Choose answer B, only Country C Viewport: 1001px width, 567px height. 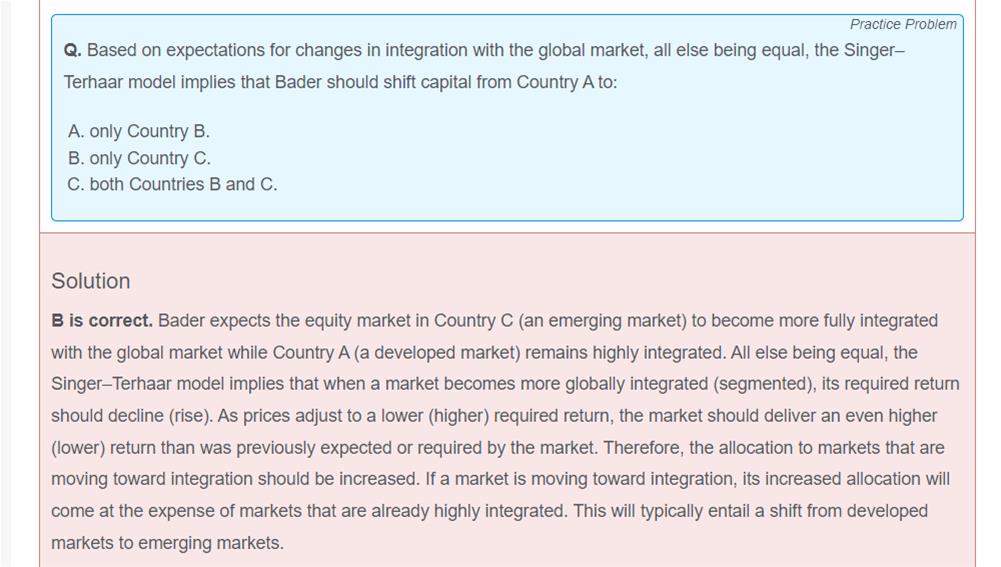pyautogui.click(x=139, y=158)
